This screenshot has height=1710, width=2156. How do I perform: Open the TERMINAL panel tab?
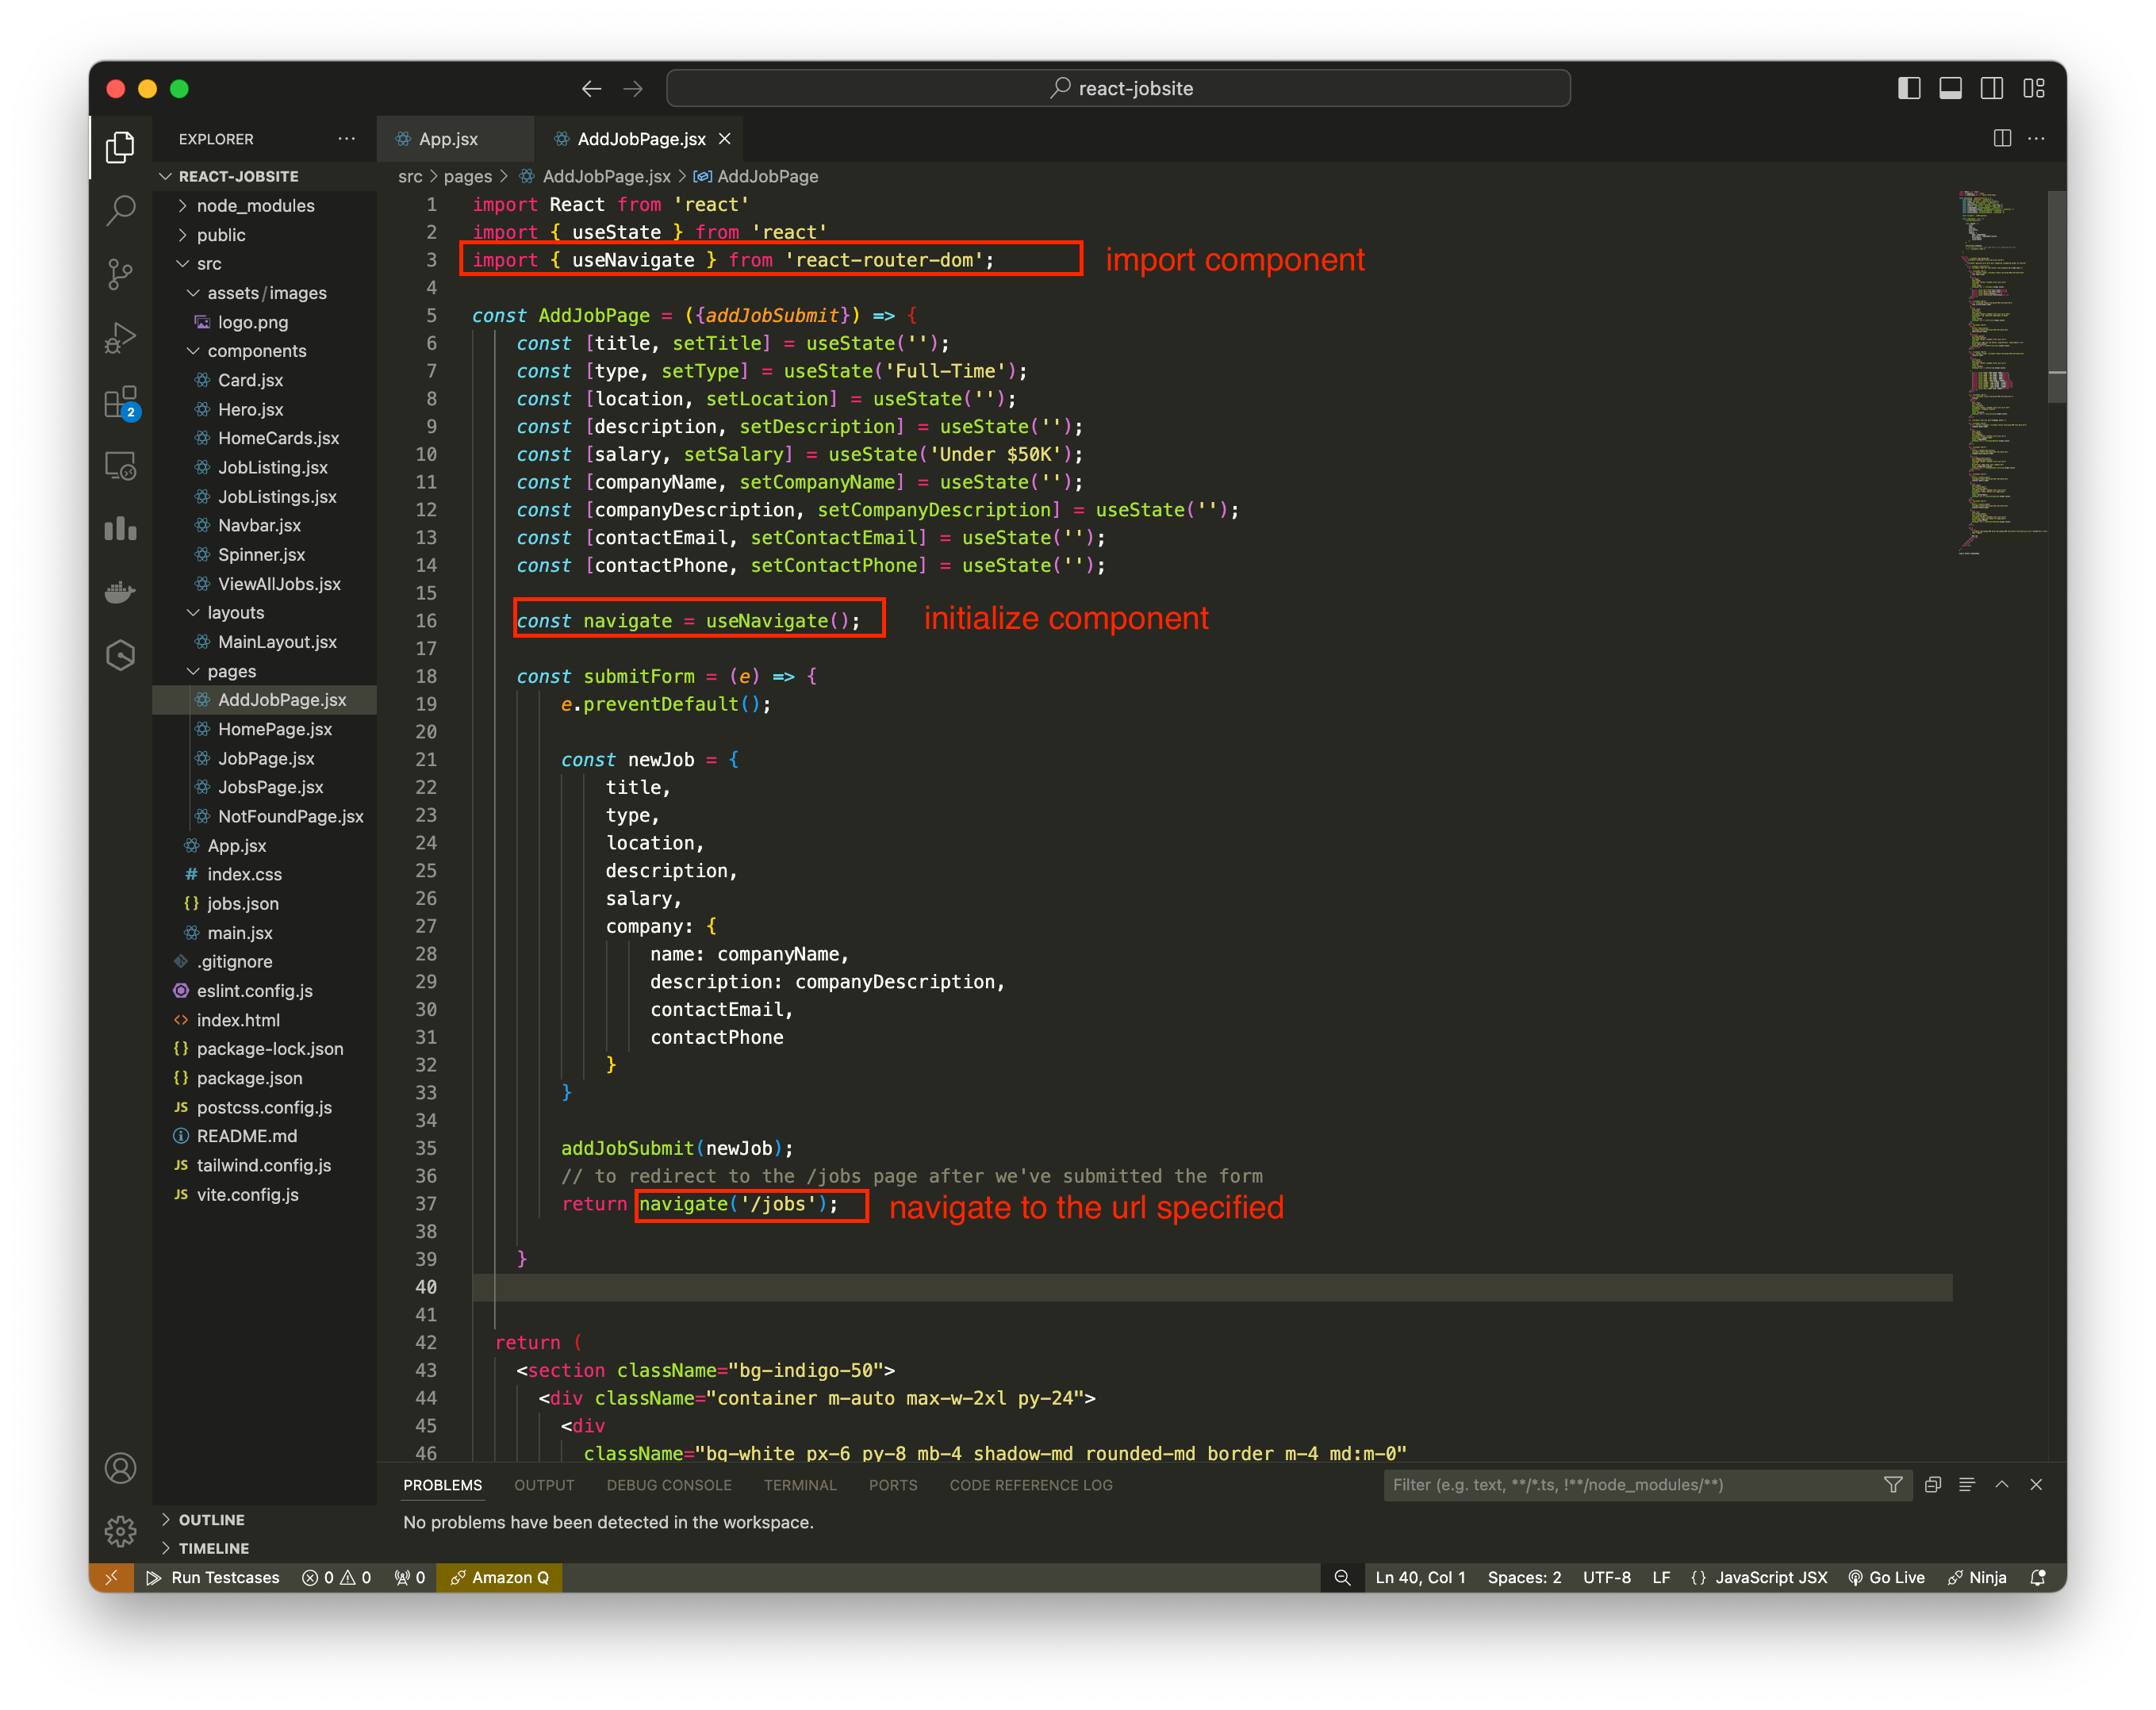click(800, 1485)
